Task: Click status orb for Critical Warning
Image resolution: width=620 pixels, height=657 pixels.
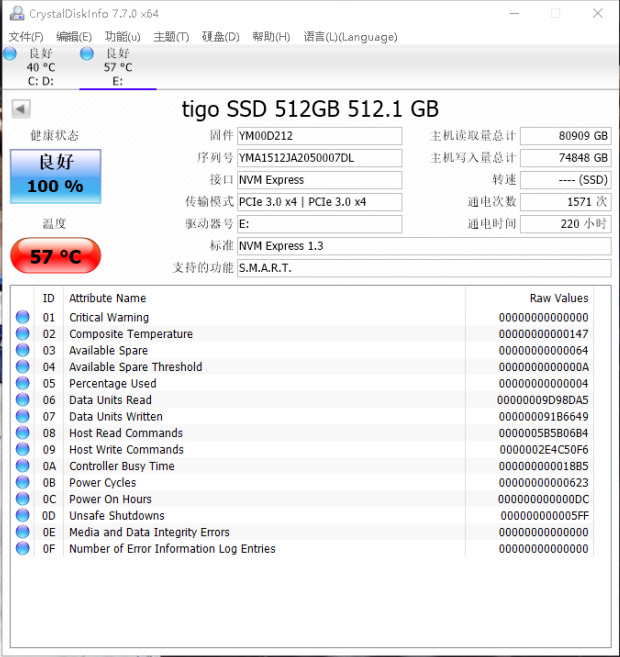Action: [23, 317]
